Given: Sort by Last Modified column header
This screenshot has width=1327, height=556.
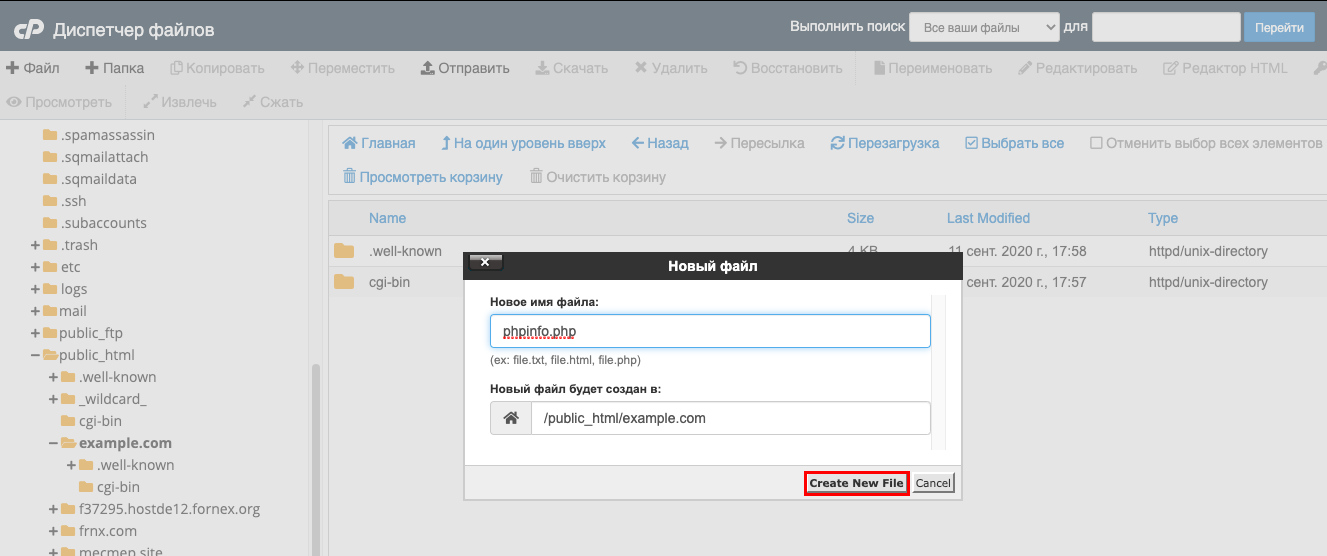Looking at the screenshot, I should tap(988, 218).
